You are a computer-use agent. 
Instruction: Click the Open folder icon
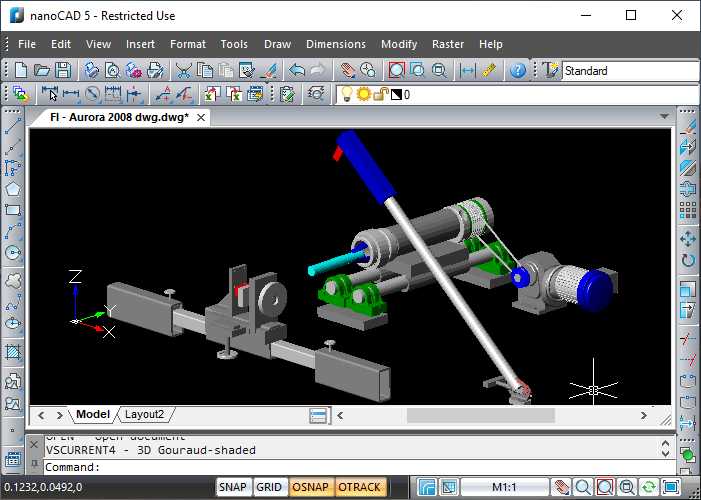click(x=42, y=71)
